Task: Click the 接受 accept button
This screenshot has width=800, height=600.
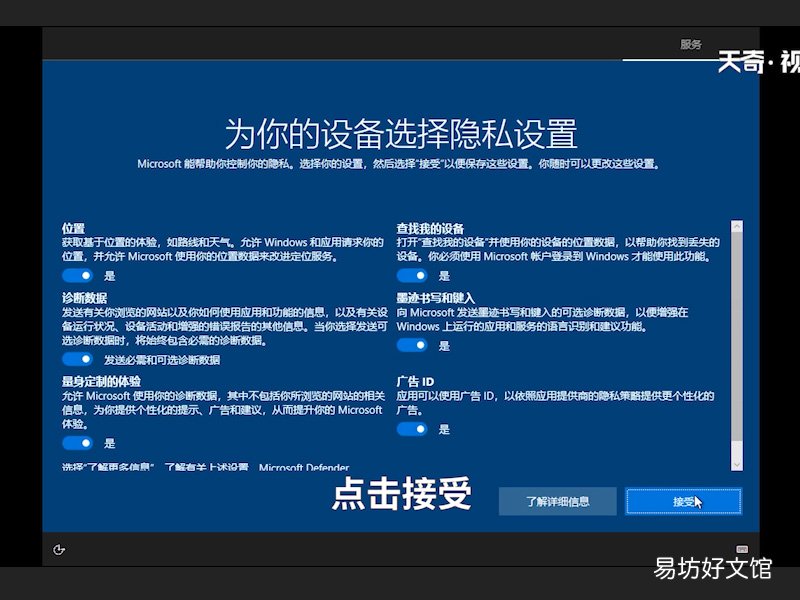Action: 684,501
